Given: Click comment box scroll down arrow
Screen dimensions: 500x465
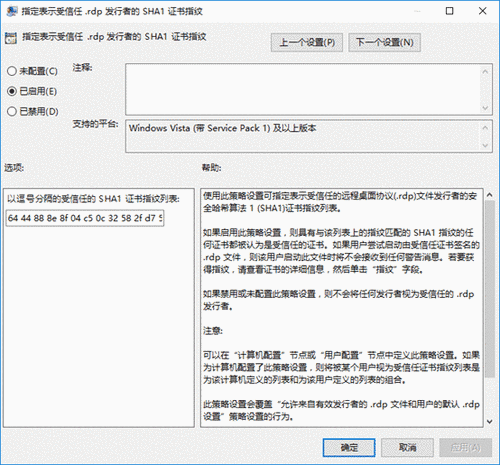Looking at the screenshot, I should coord(485,108).
